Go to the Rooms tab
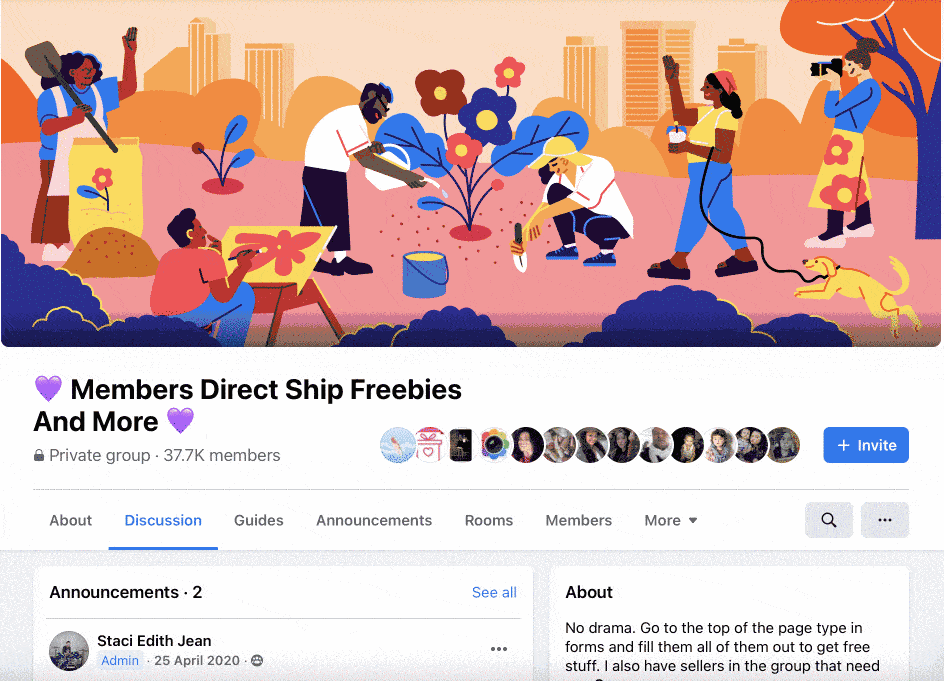Image resolution: width=944 pixels, height=681 pixels. click(x=489, y=520)
